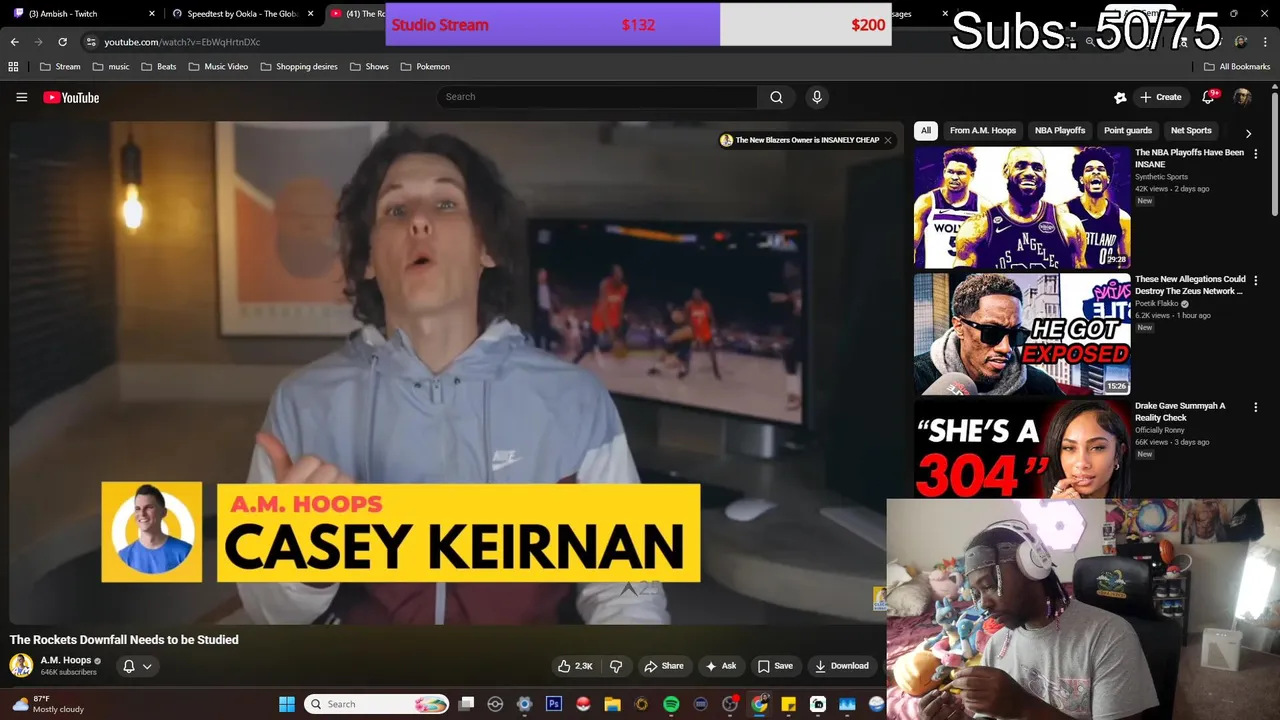Screen dimensions: 1280x720
Task: Click the video player area
Action: [x=456, y=372]
